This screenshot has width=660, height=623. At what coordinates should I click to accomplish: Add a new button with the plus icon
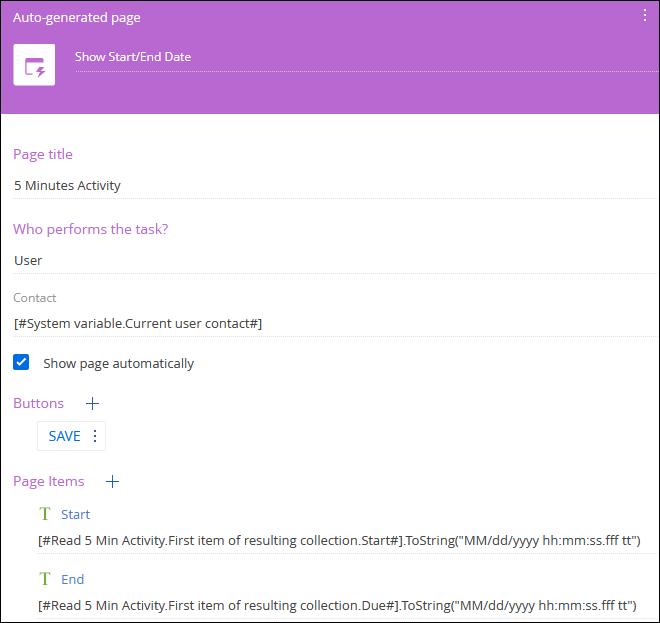click(92, 404)
